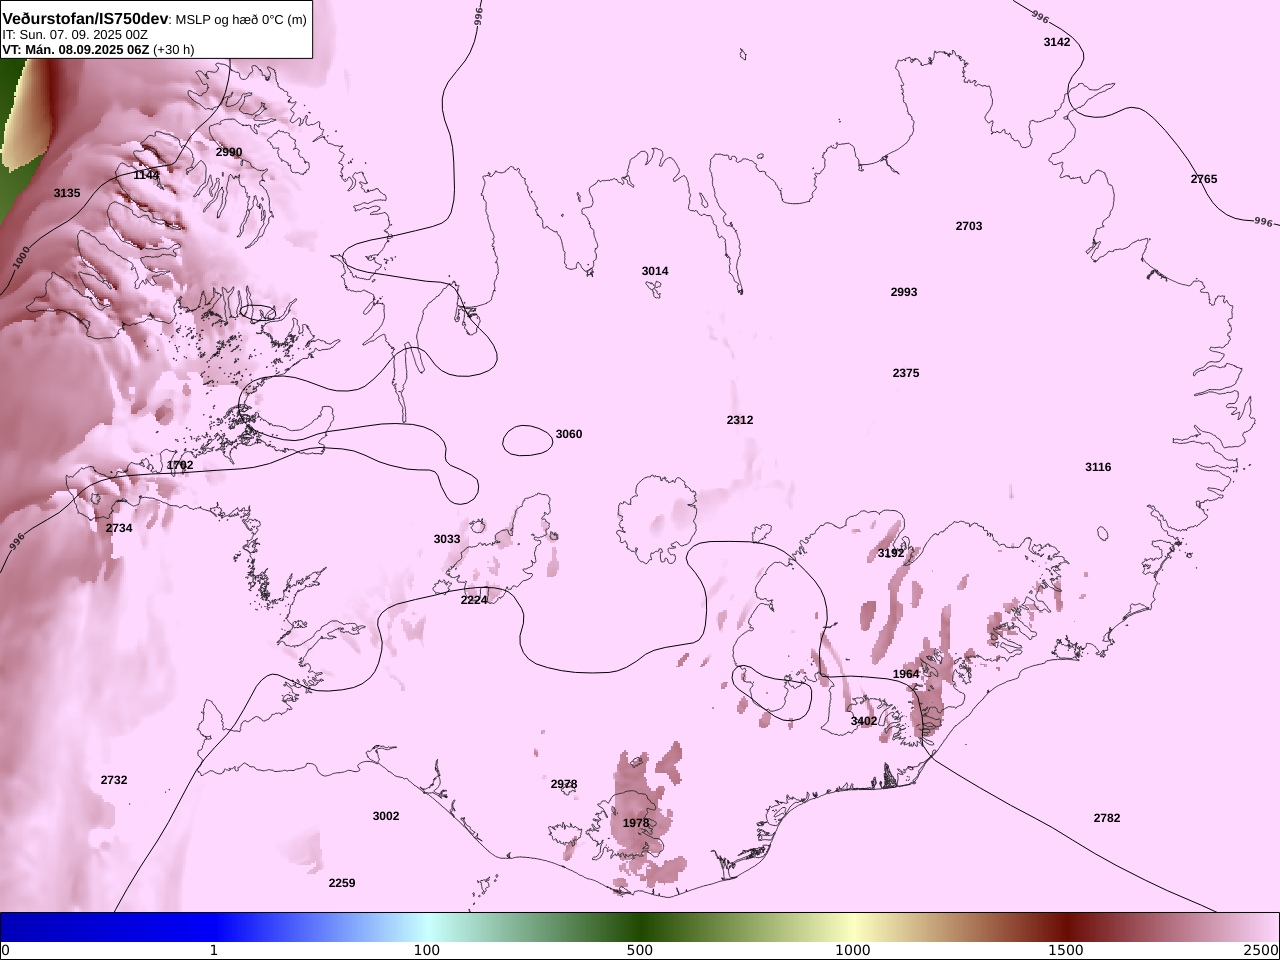
Task: Click the 2993 height value label
Action: coord(904,292)
